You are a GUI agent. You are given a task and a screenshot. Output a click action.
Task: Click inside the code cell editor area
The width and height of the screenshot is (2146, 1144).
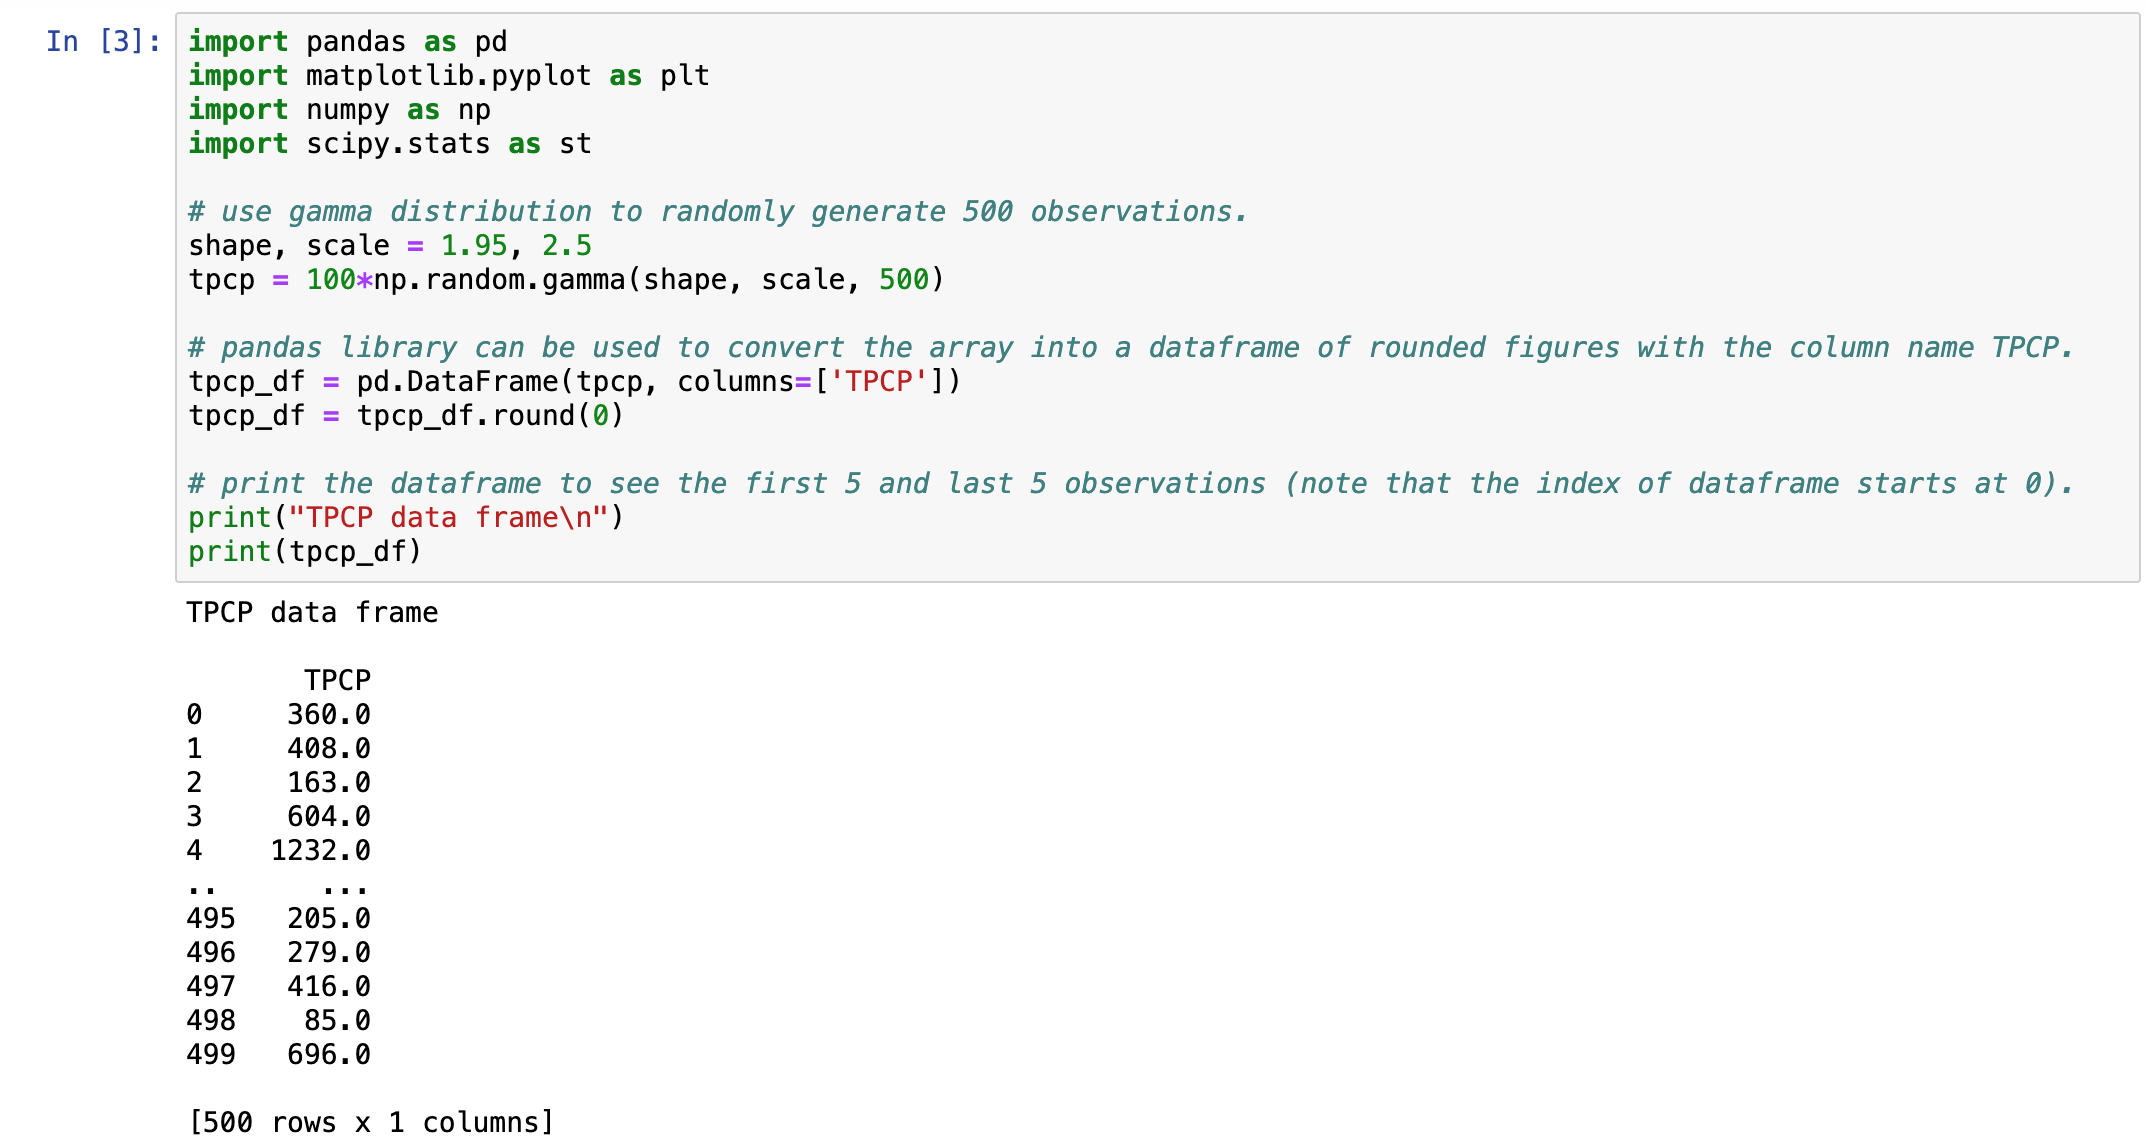tap(1157, 297)
